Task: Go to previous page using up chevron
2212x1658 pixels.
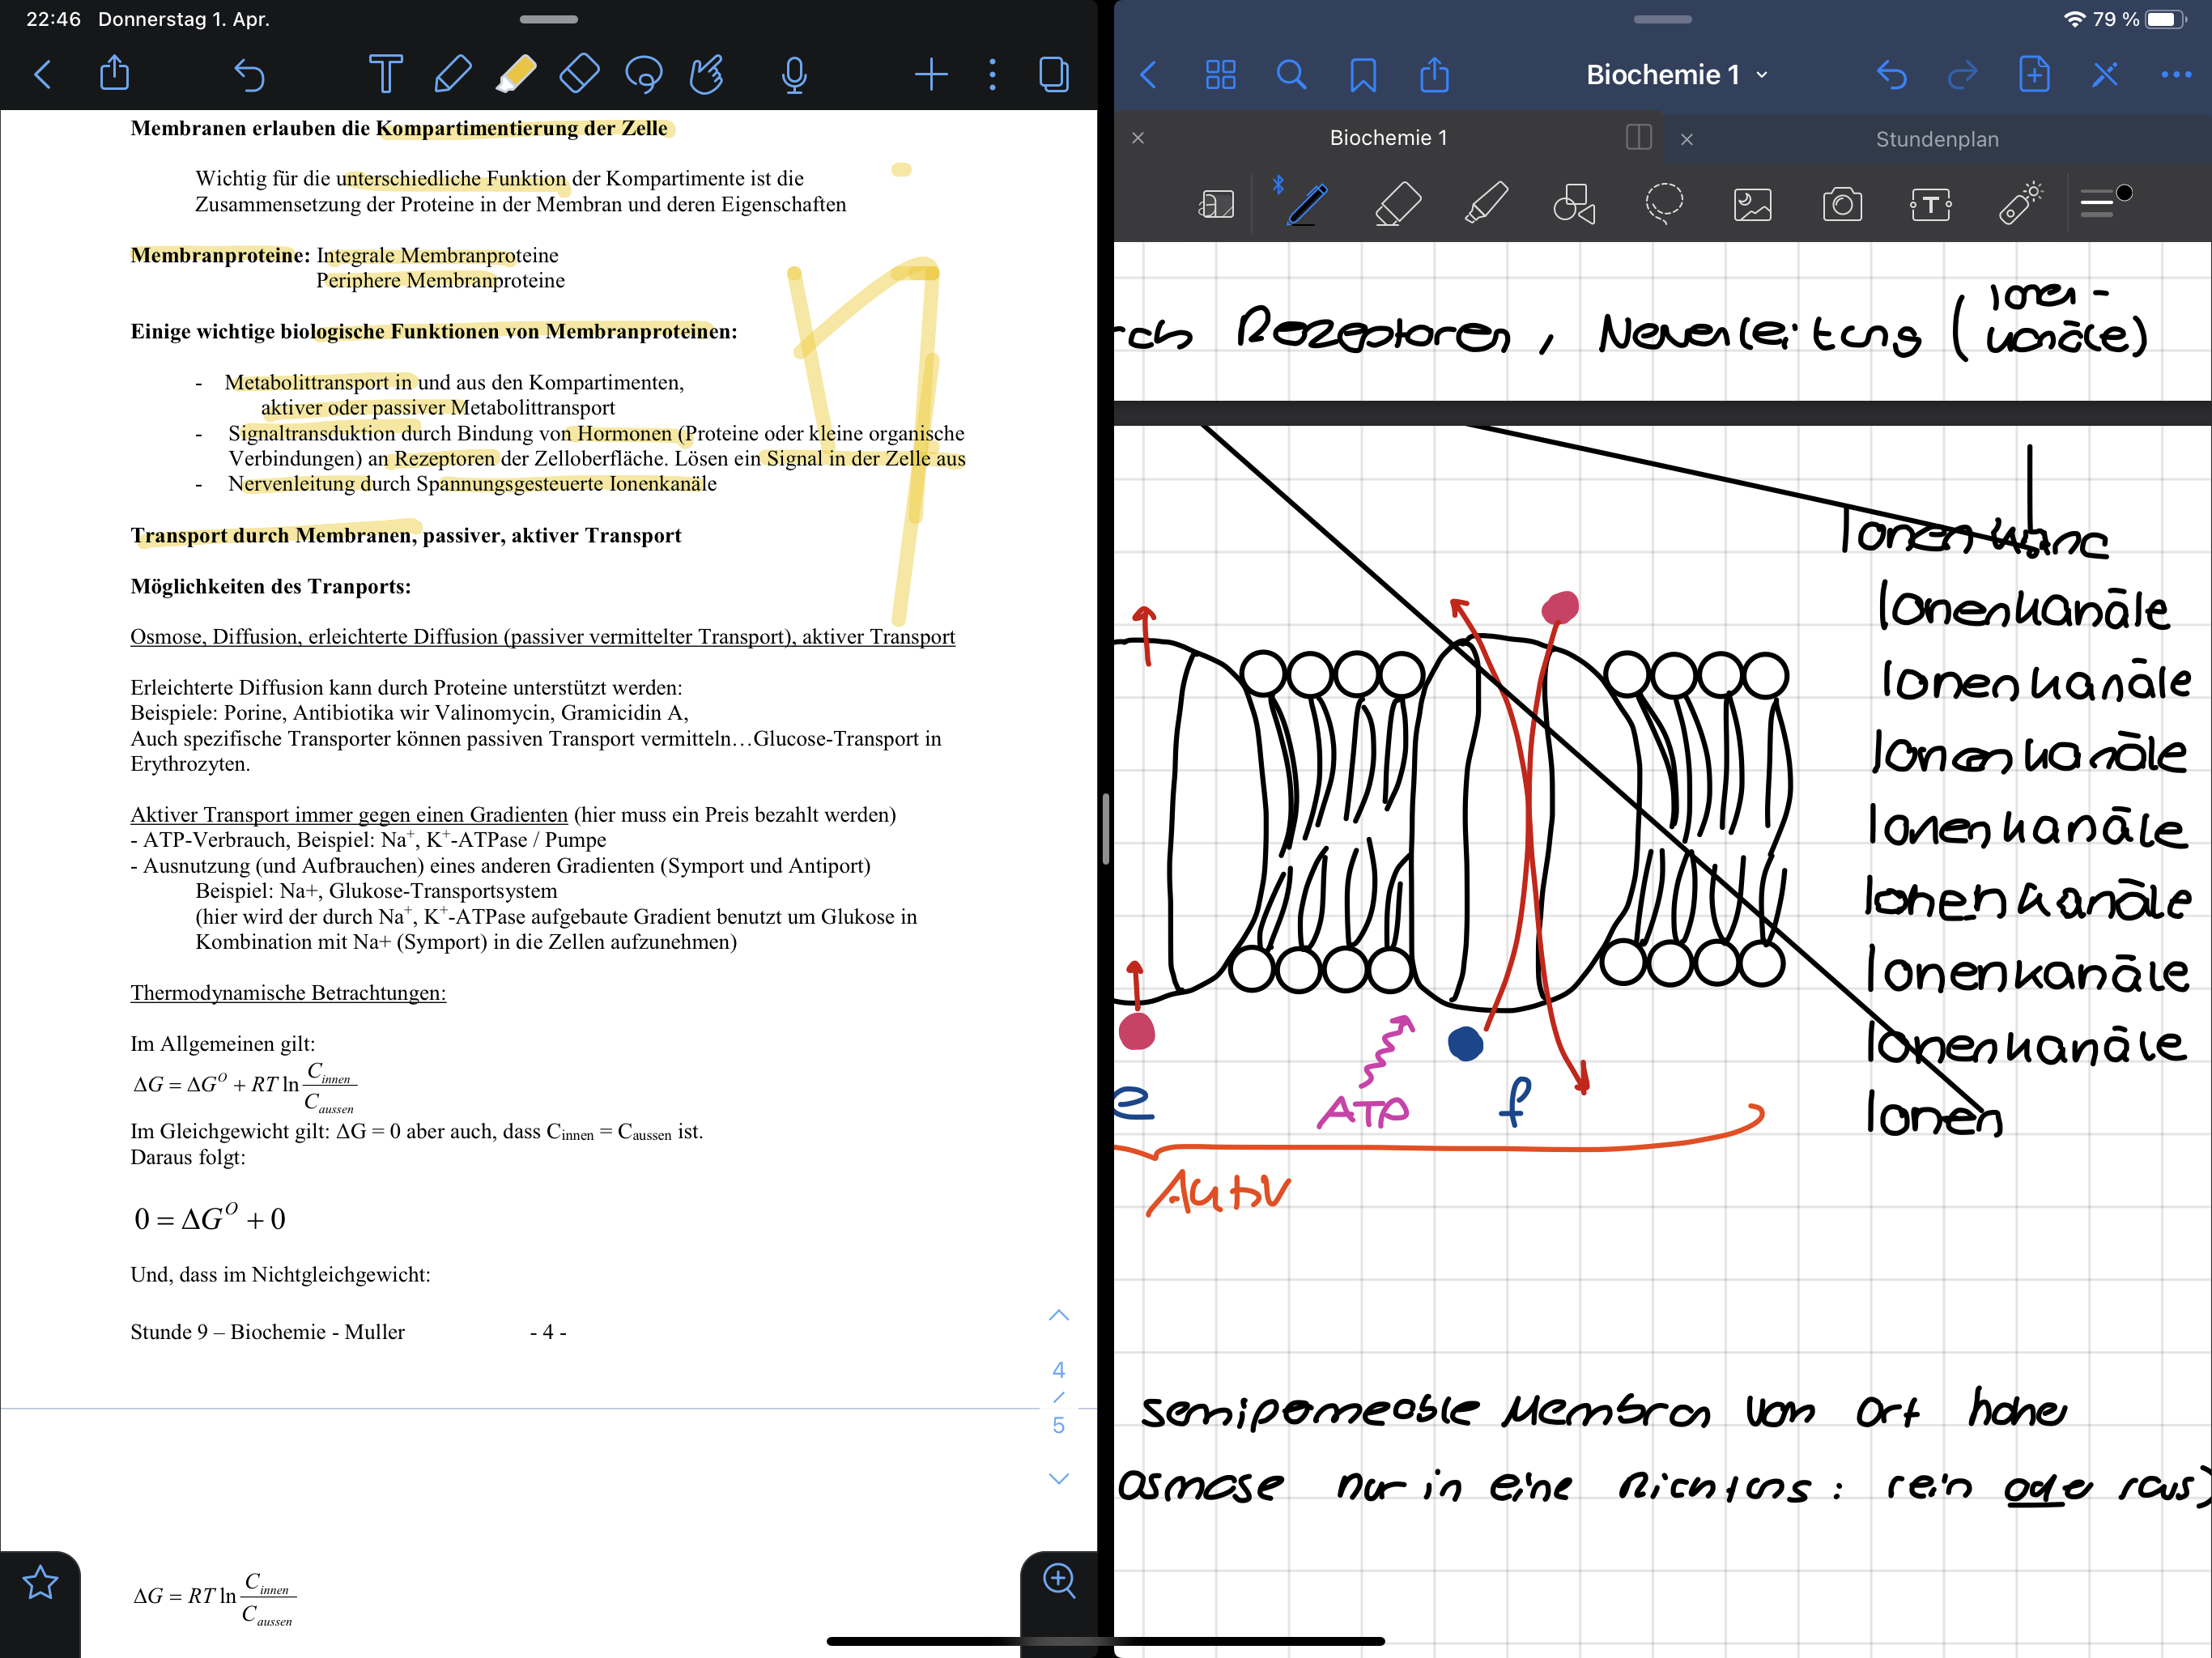Action: click(1059, 1315)
